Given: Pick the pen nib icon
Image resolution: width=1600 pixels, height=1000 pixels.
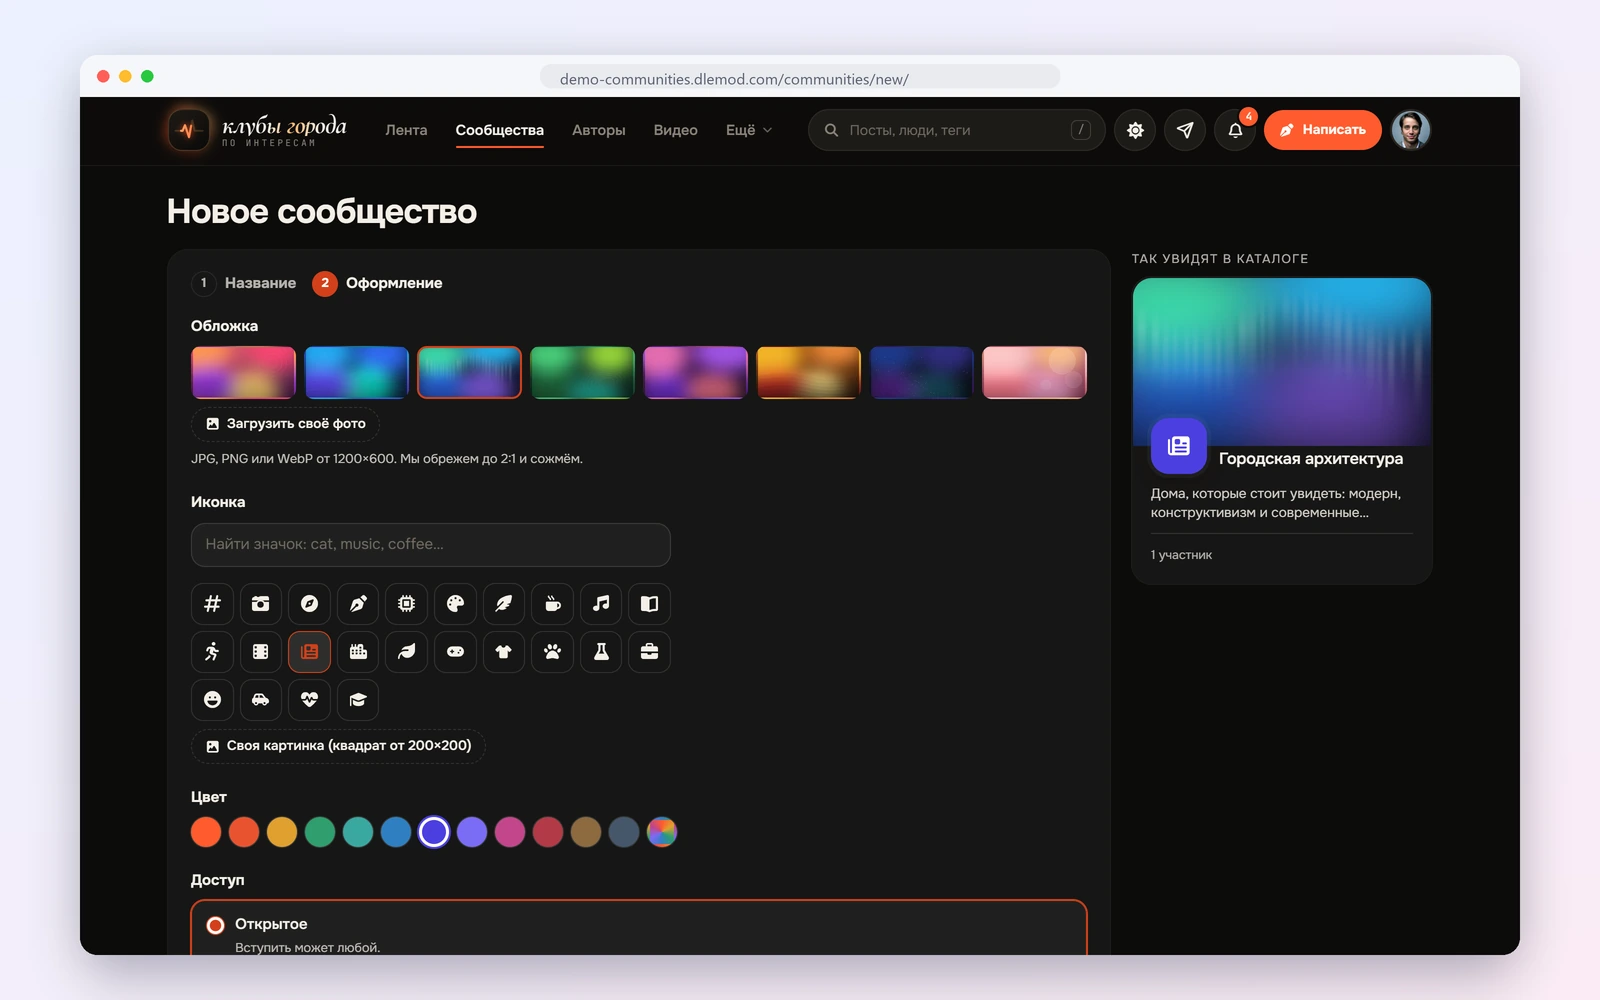Looking at the screenshot, I should click(358, 604).
